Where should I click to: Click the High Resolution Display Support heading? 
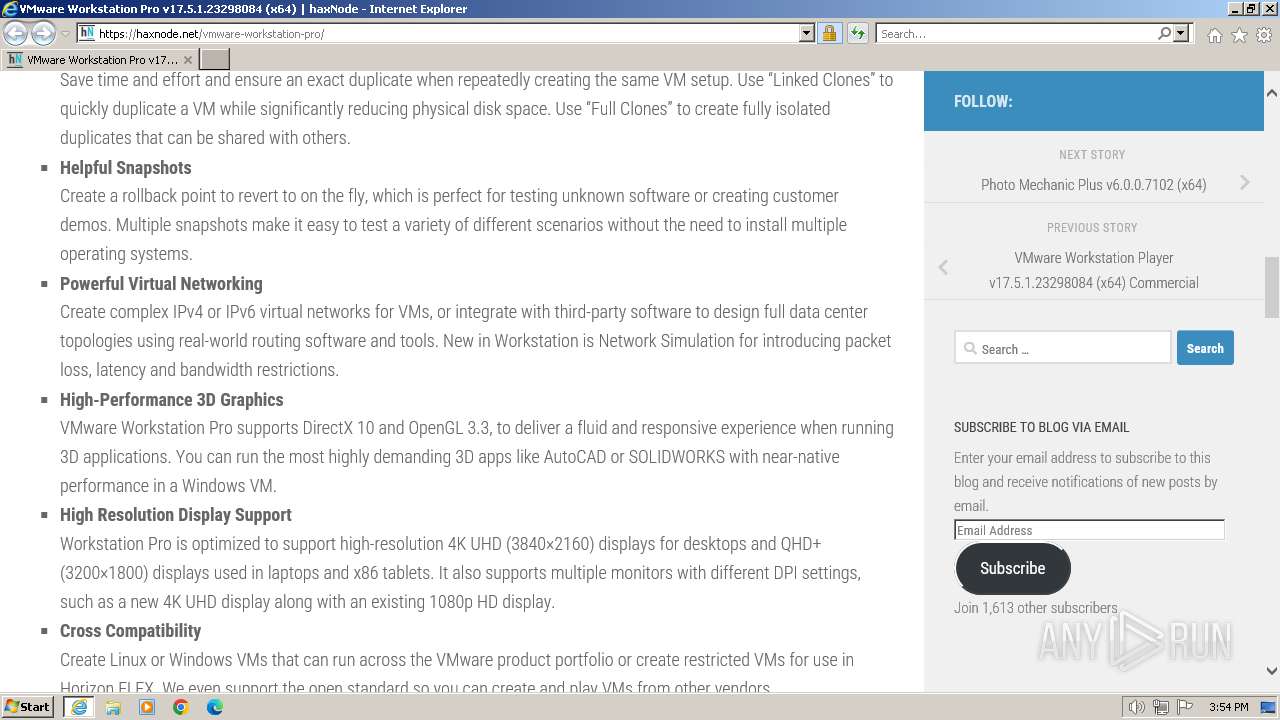point(176,515)
